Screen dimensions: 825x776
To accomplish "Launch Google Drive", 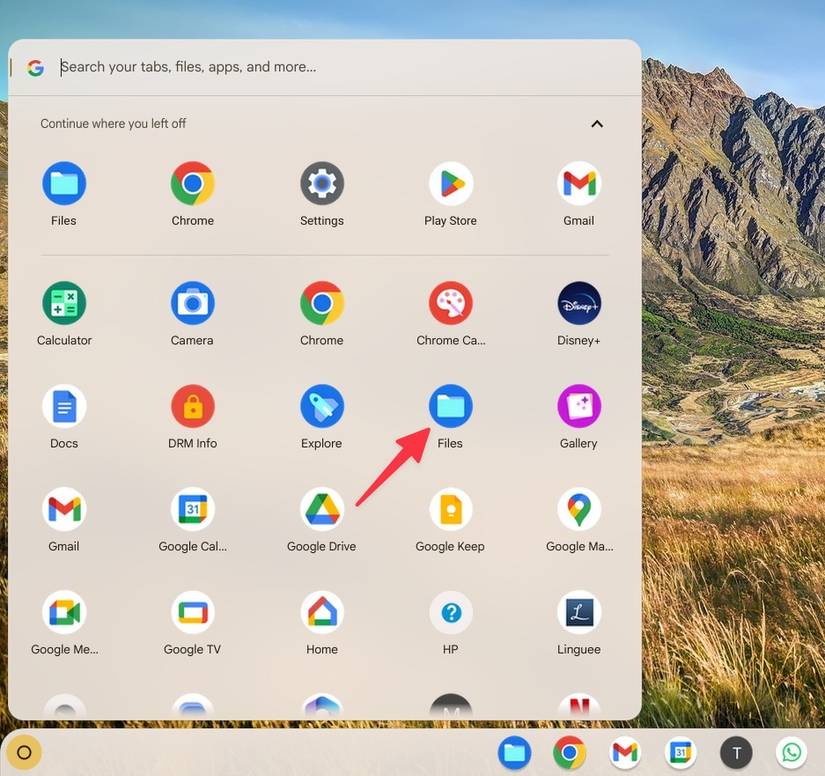I will click(x=321, y=510).
